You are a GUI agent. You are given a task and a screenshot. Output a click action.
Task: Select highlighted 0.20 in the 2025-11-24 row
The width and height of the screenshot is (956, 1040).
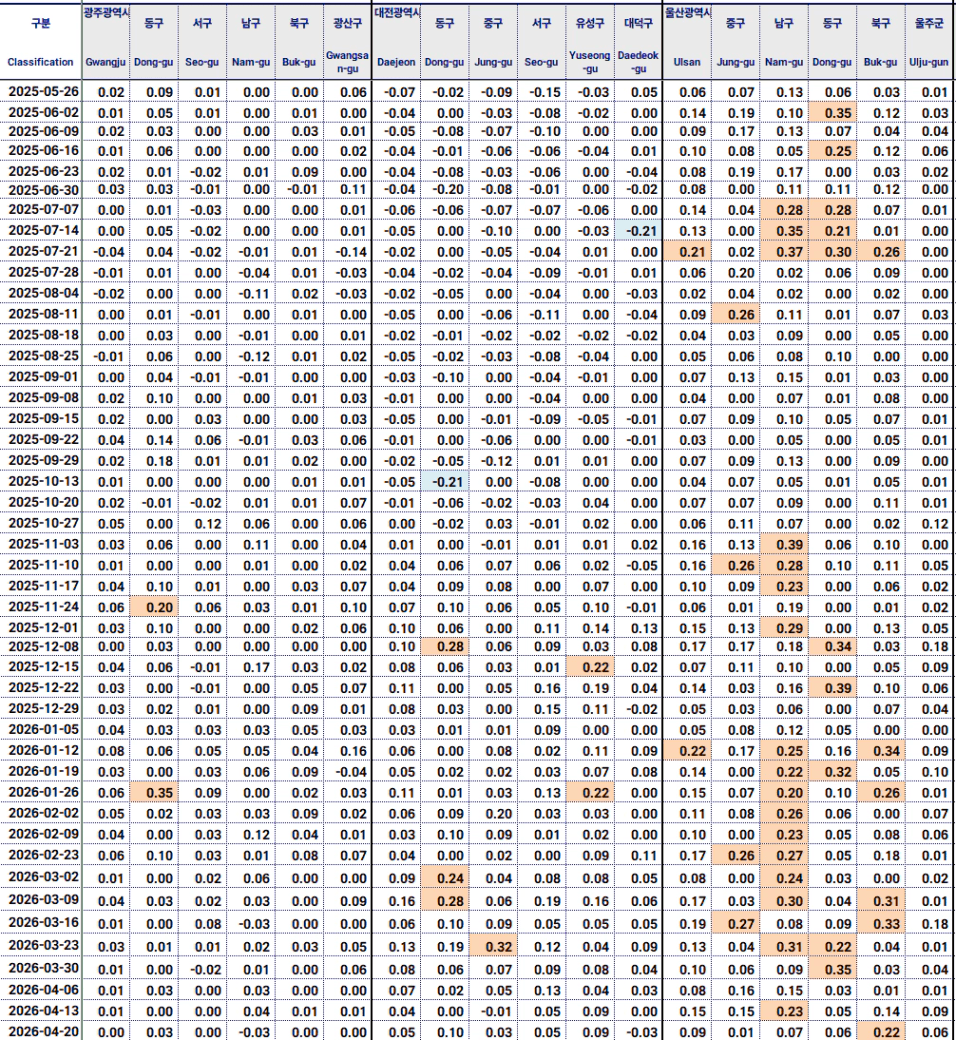click(x=154, y=608)
